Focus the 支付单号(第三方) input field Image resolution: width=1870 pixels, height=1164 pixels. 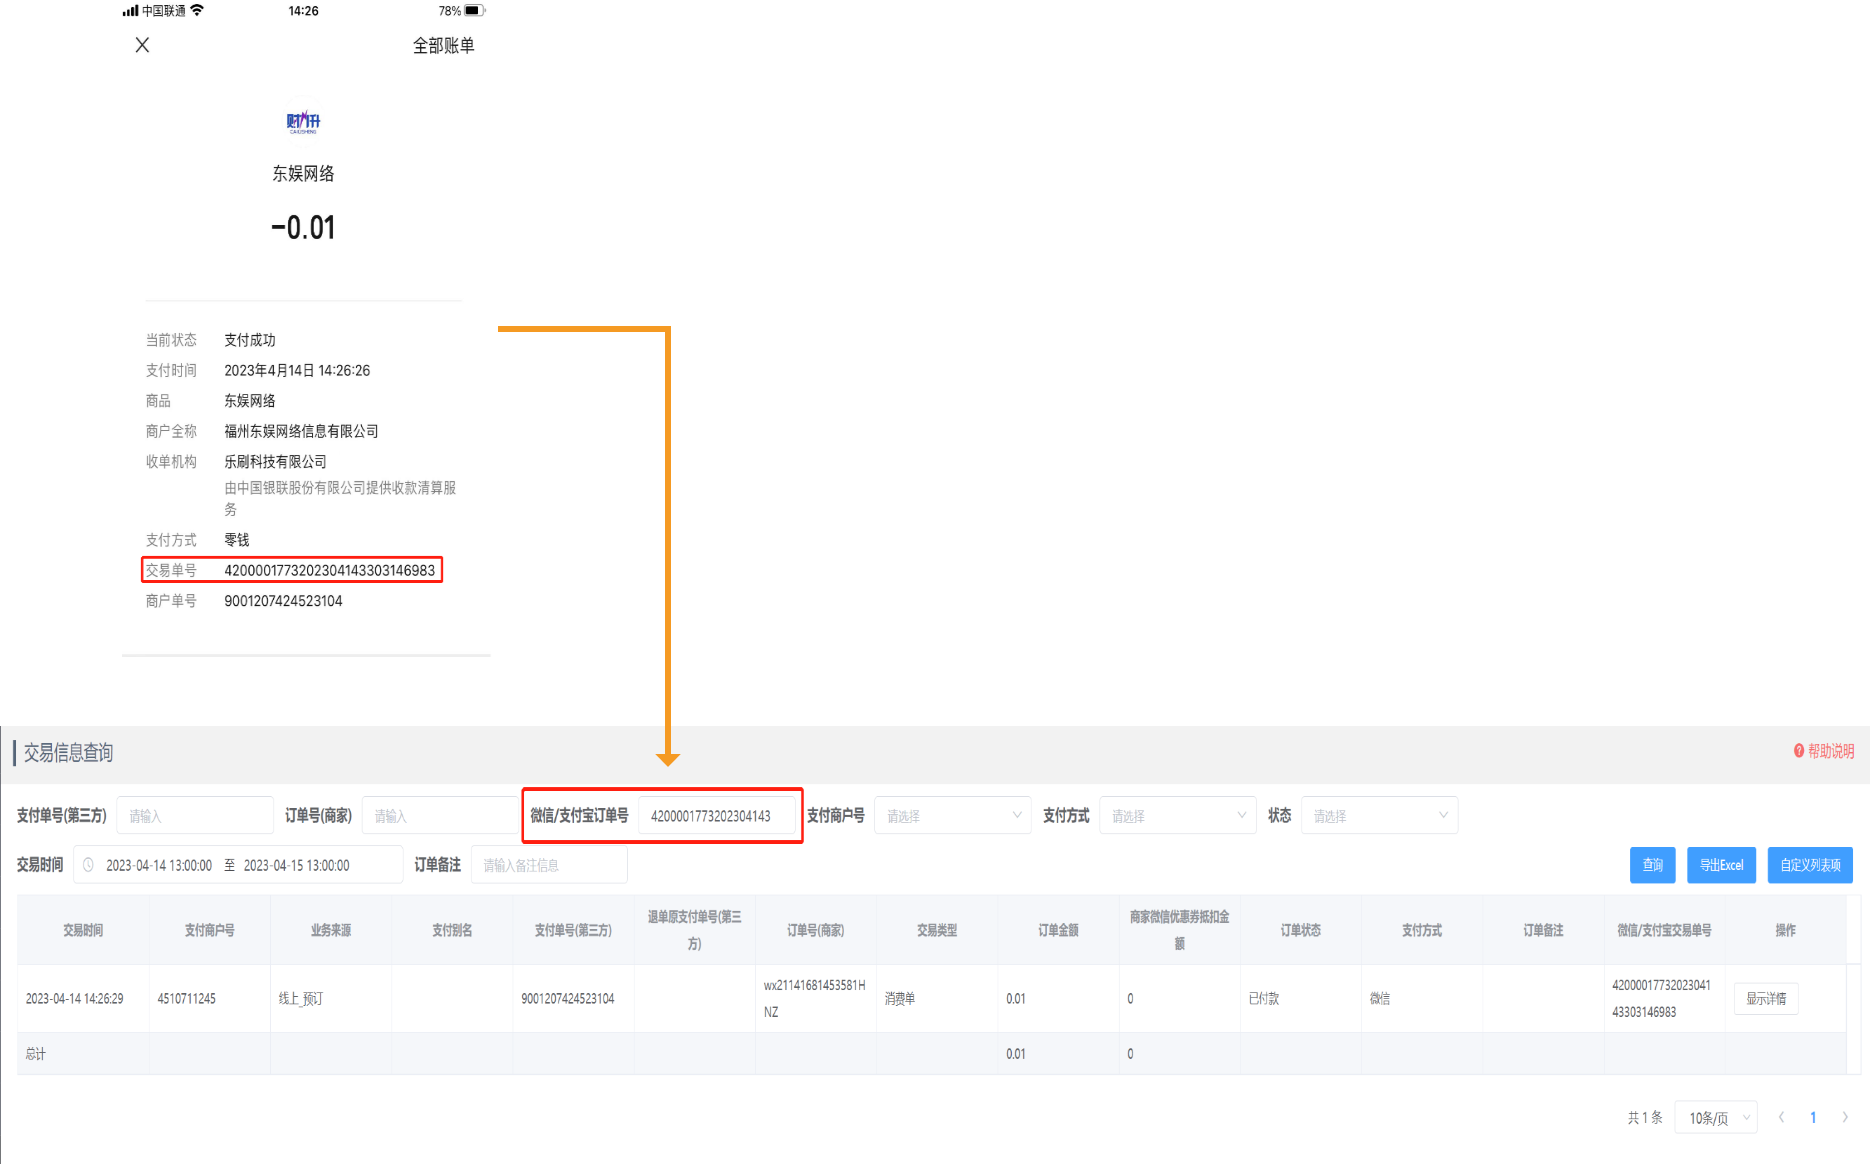click(x=195, y=816)
